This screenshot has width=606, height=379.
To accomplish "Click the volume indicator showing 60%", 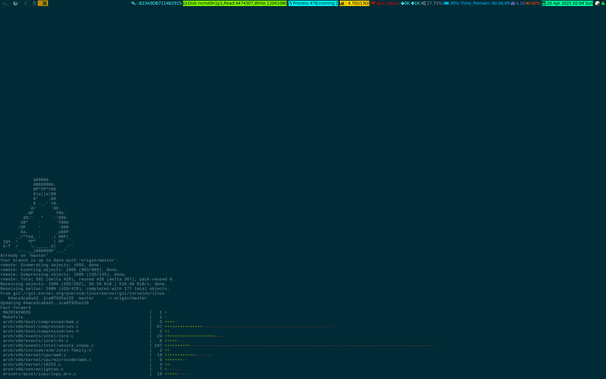I will (533, 3).
